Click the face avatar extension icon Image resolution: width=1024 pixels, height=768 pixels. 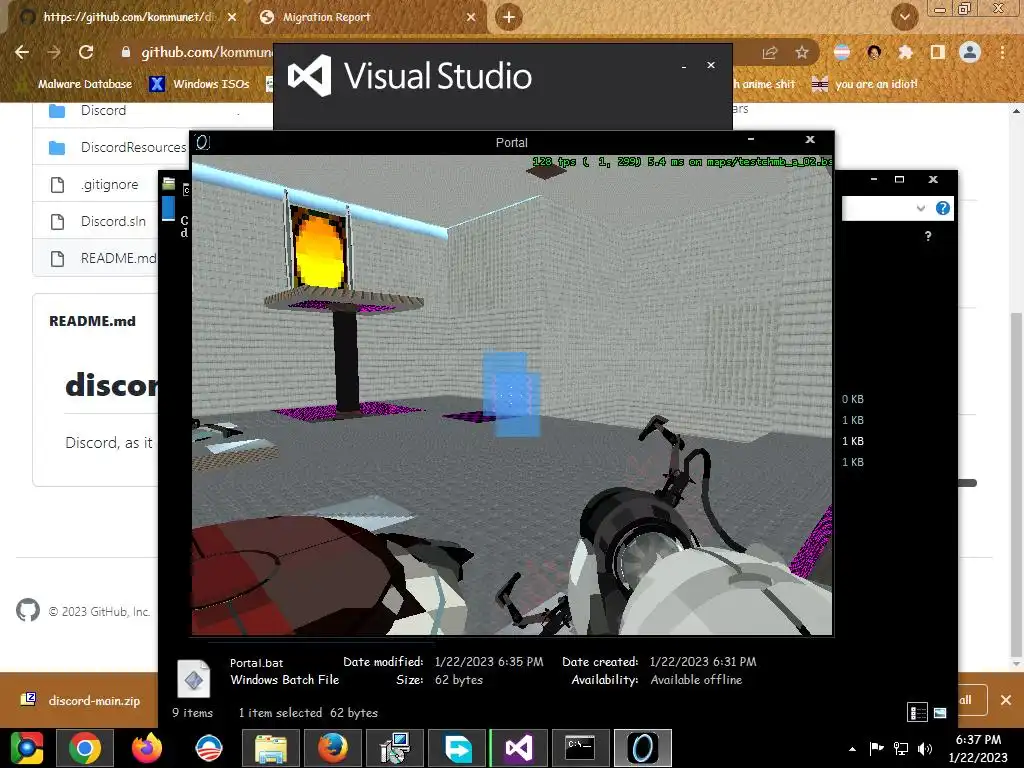coord(874,52)
